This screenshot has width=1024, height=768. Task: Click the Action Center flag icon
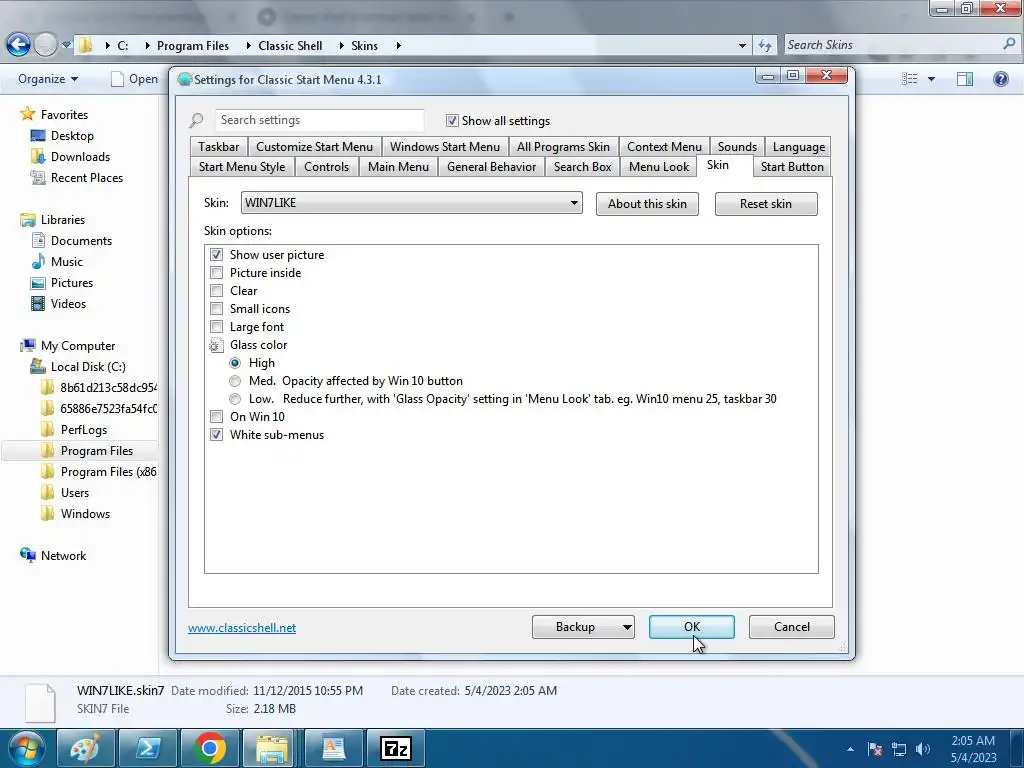pyautogui.click(x=875, y=749)
